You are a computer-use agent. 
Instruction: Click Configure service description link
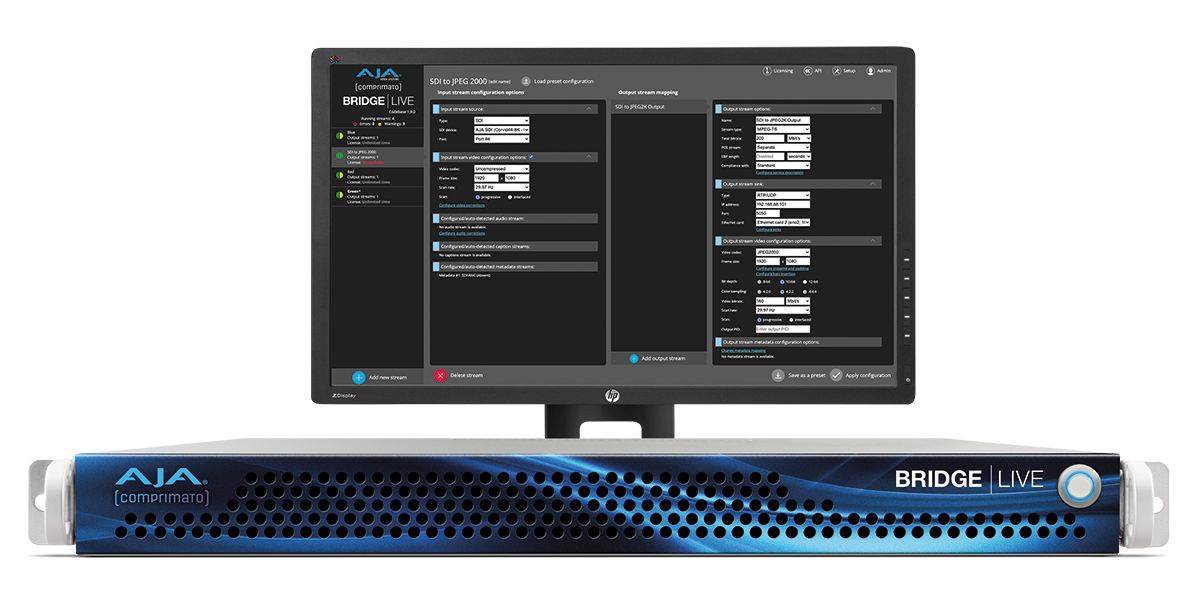pyautogui.click(x=779, y=173)
